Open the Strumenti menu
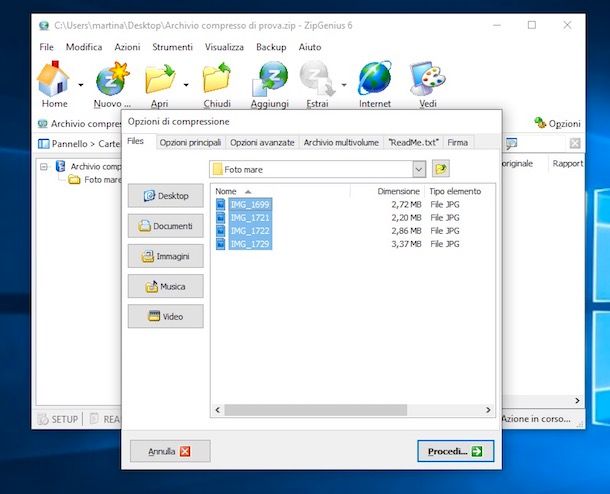The image size is (610, 494). pyautogui.click(x=172, y=47)
